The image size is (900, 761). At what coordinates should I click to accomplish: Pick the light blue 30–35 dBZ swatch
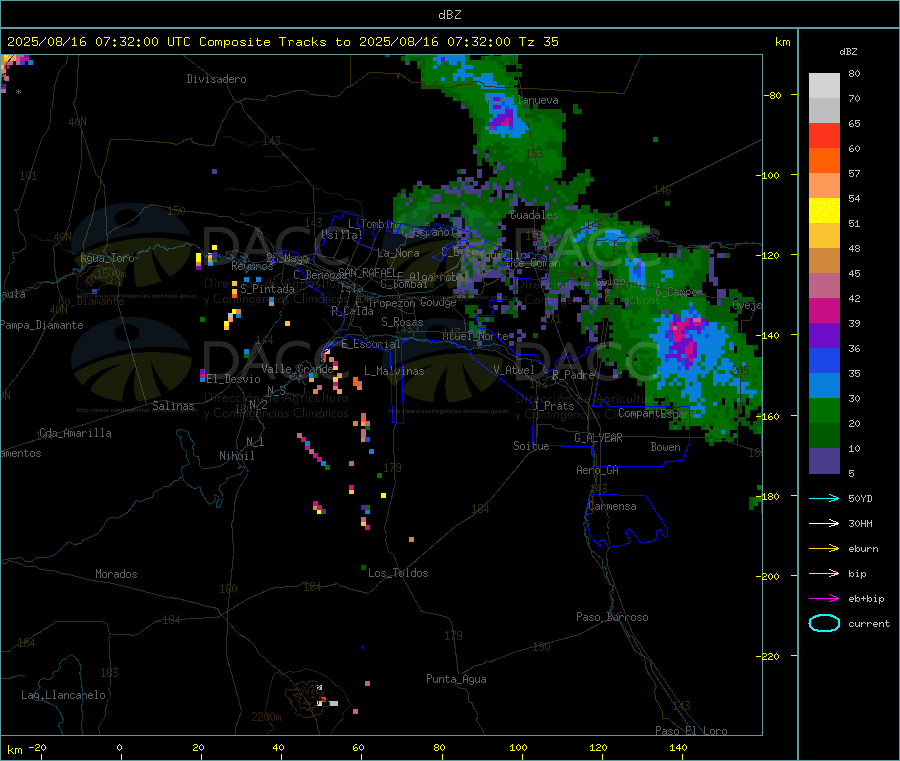[x=824, y=386]
